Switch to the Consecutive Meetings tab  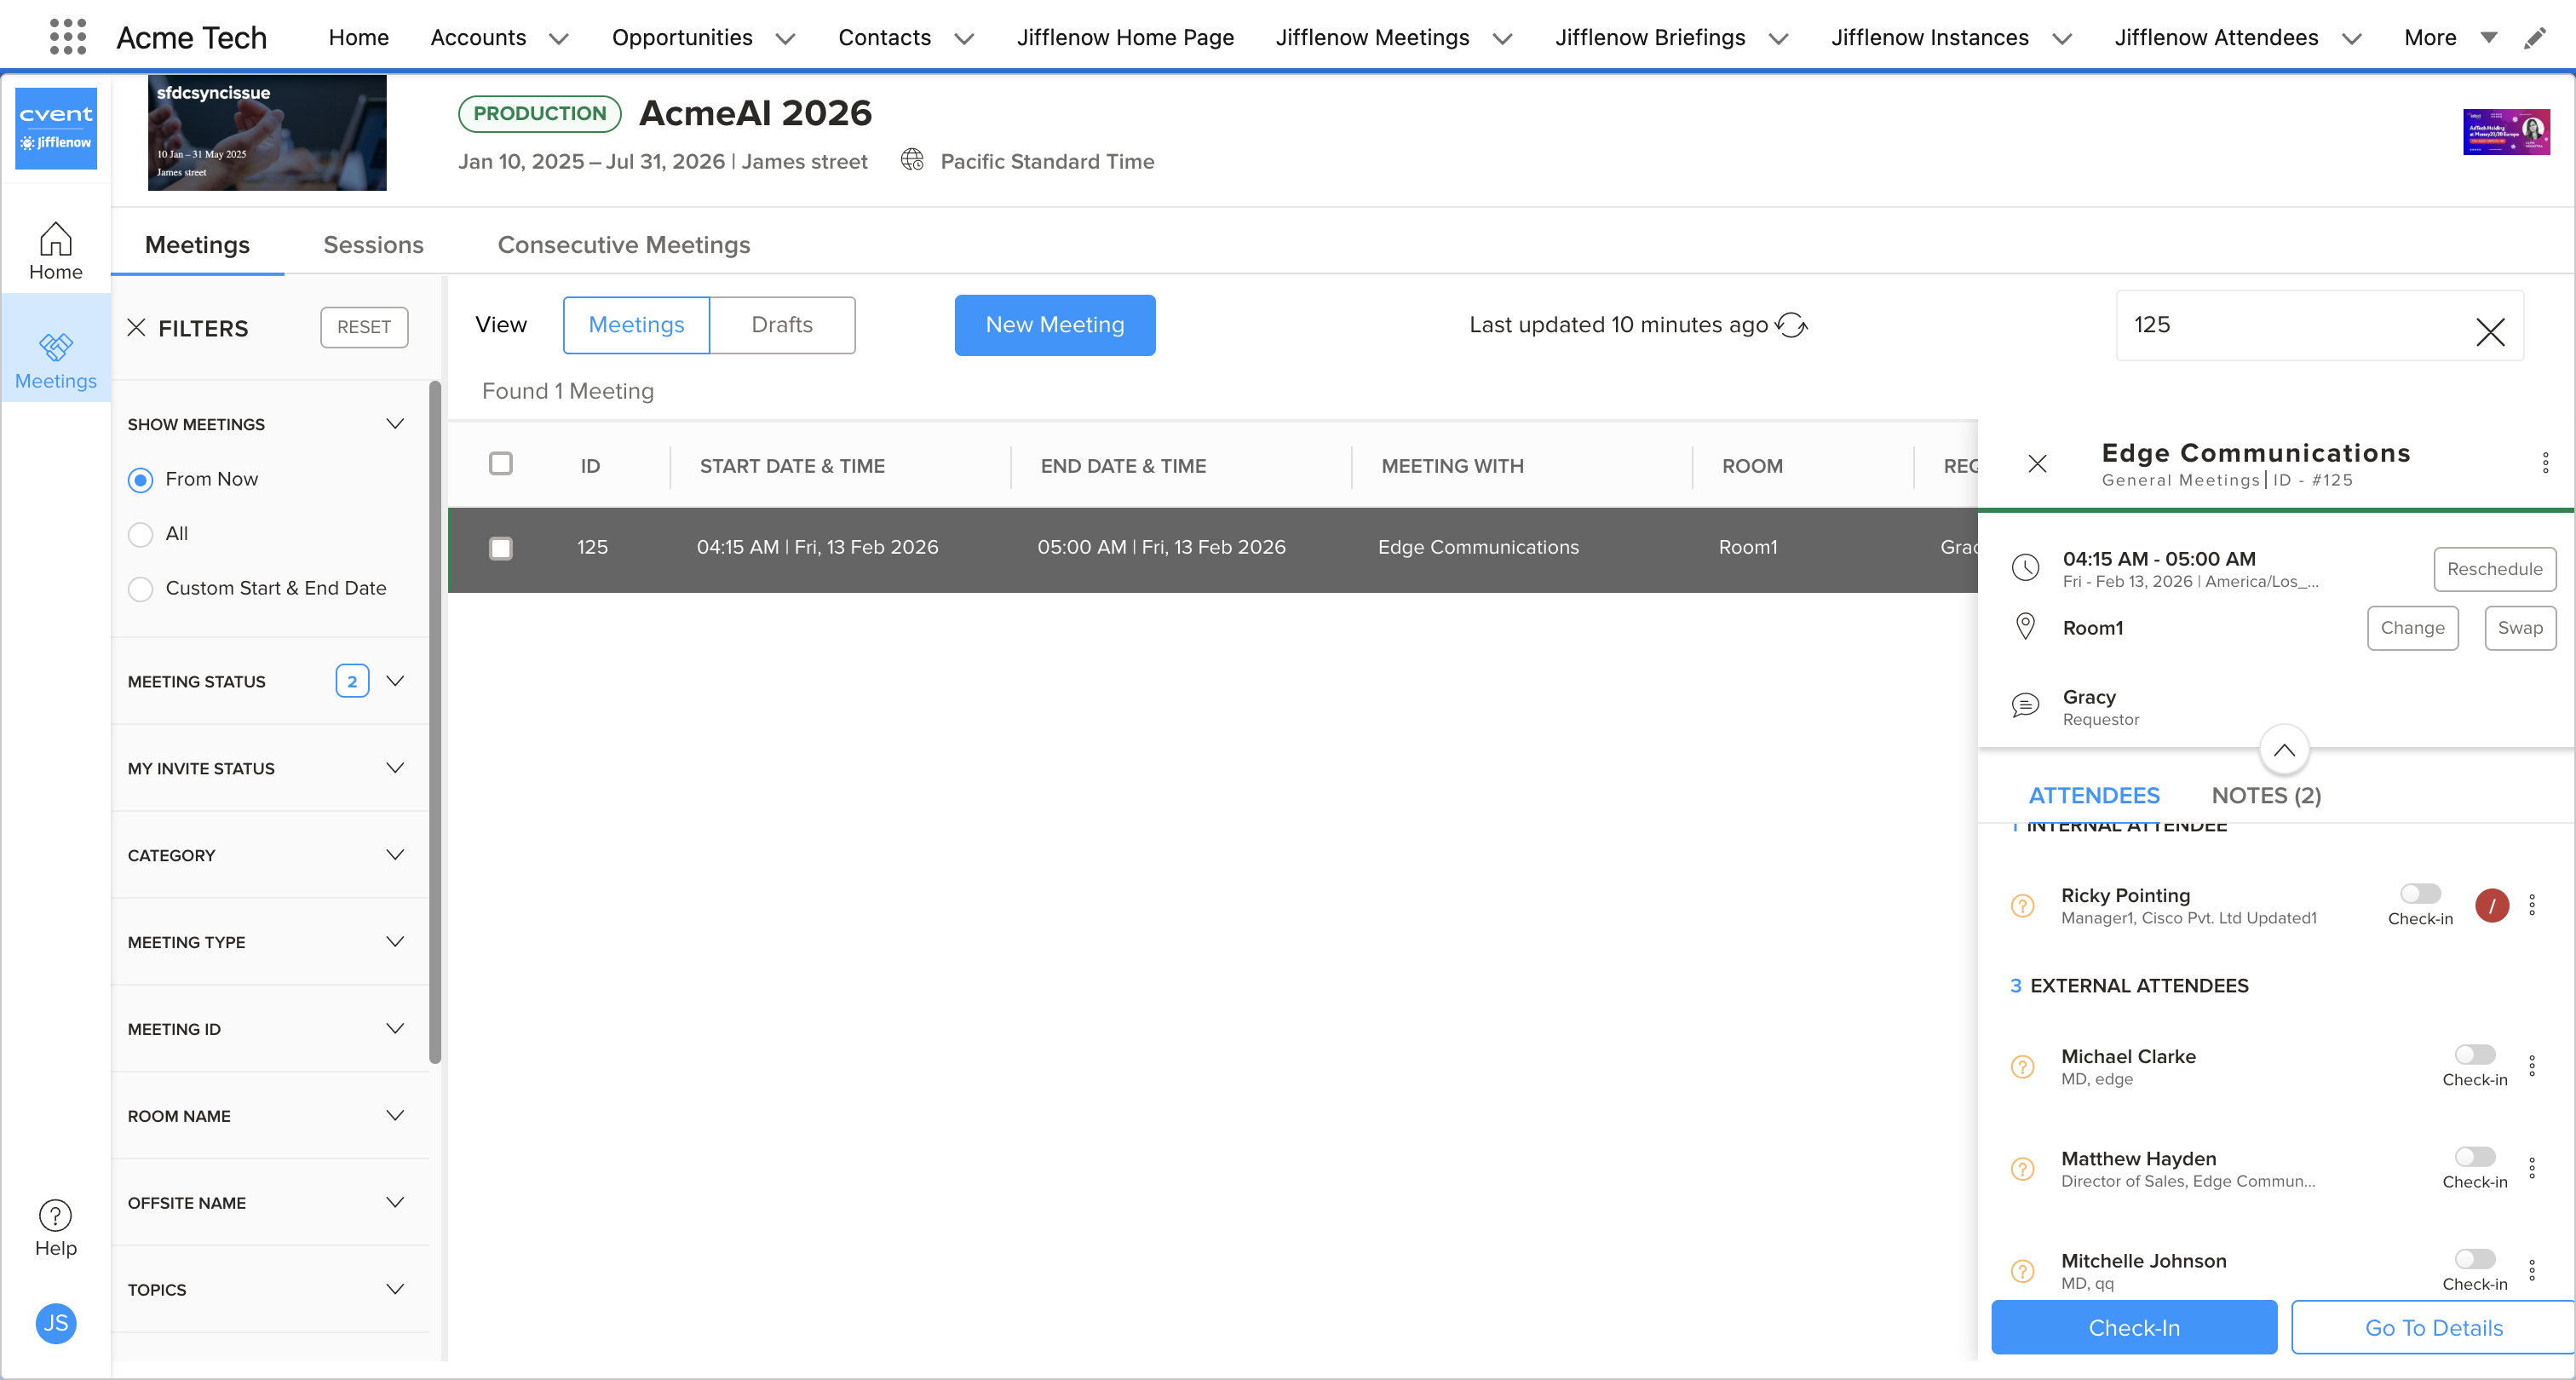[x=623, y=245]
